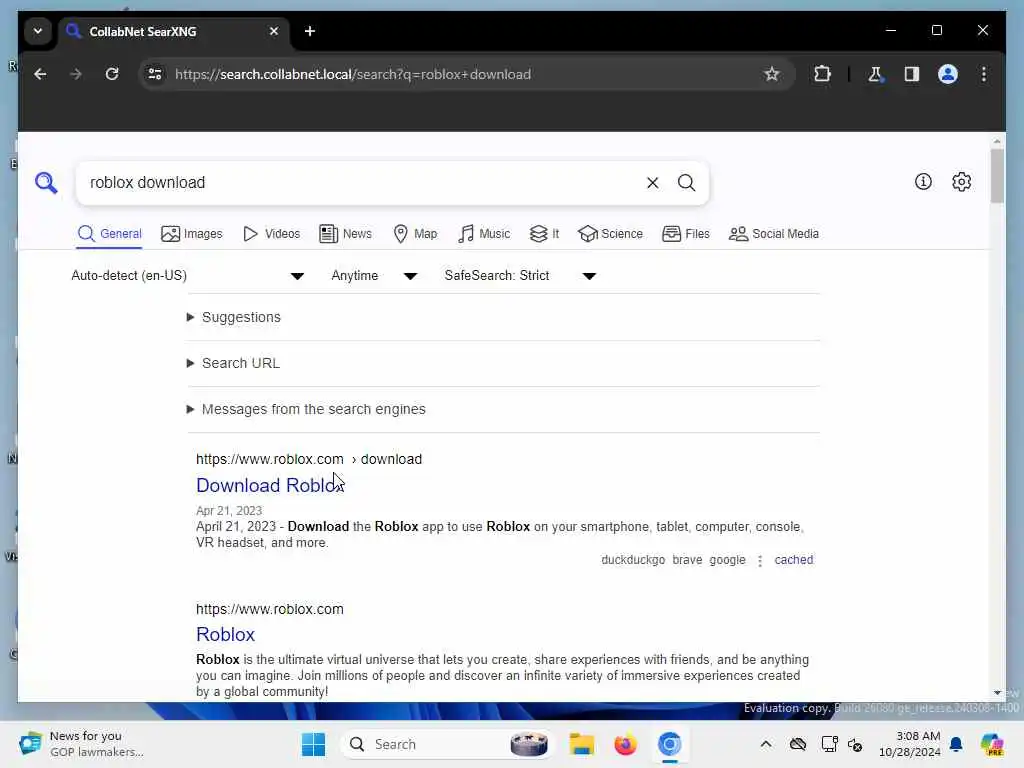The image size is (1024, 768).
Task: Open the Auto-detect language dropdown
Action: pos(187,276)
